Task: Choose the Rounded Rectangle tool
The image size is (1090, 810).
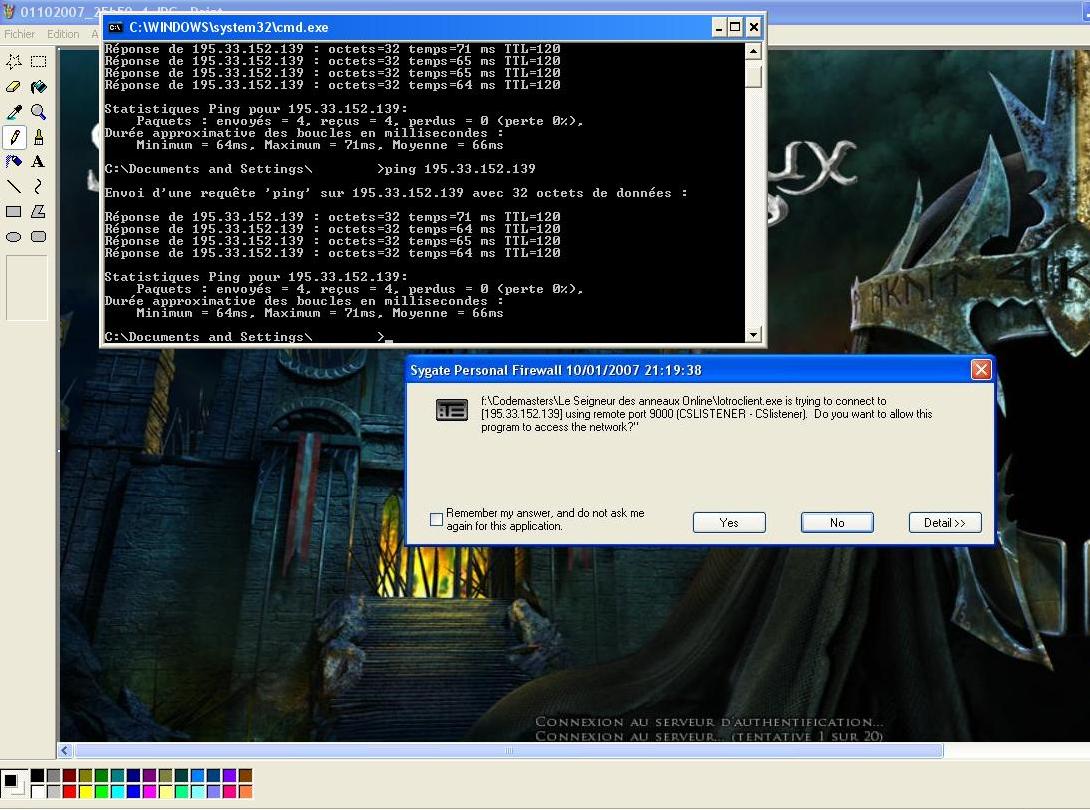Action: pyautogui.click(x=39, y=237)
